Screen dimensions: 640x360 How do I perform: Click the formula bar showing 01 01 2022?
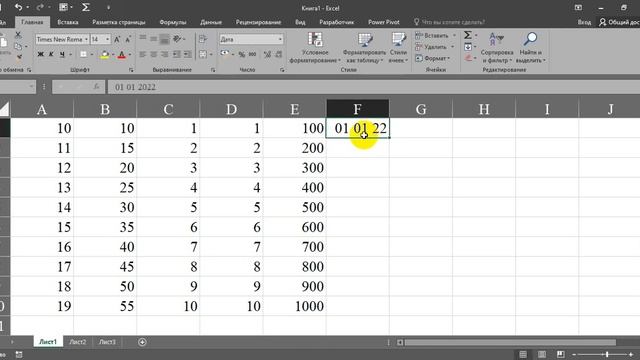point(373,87)
